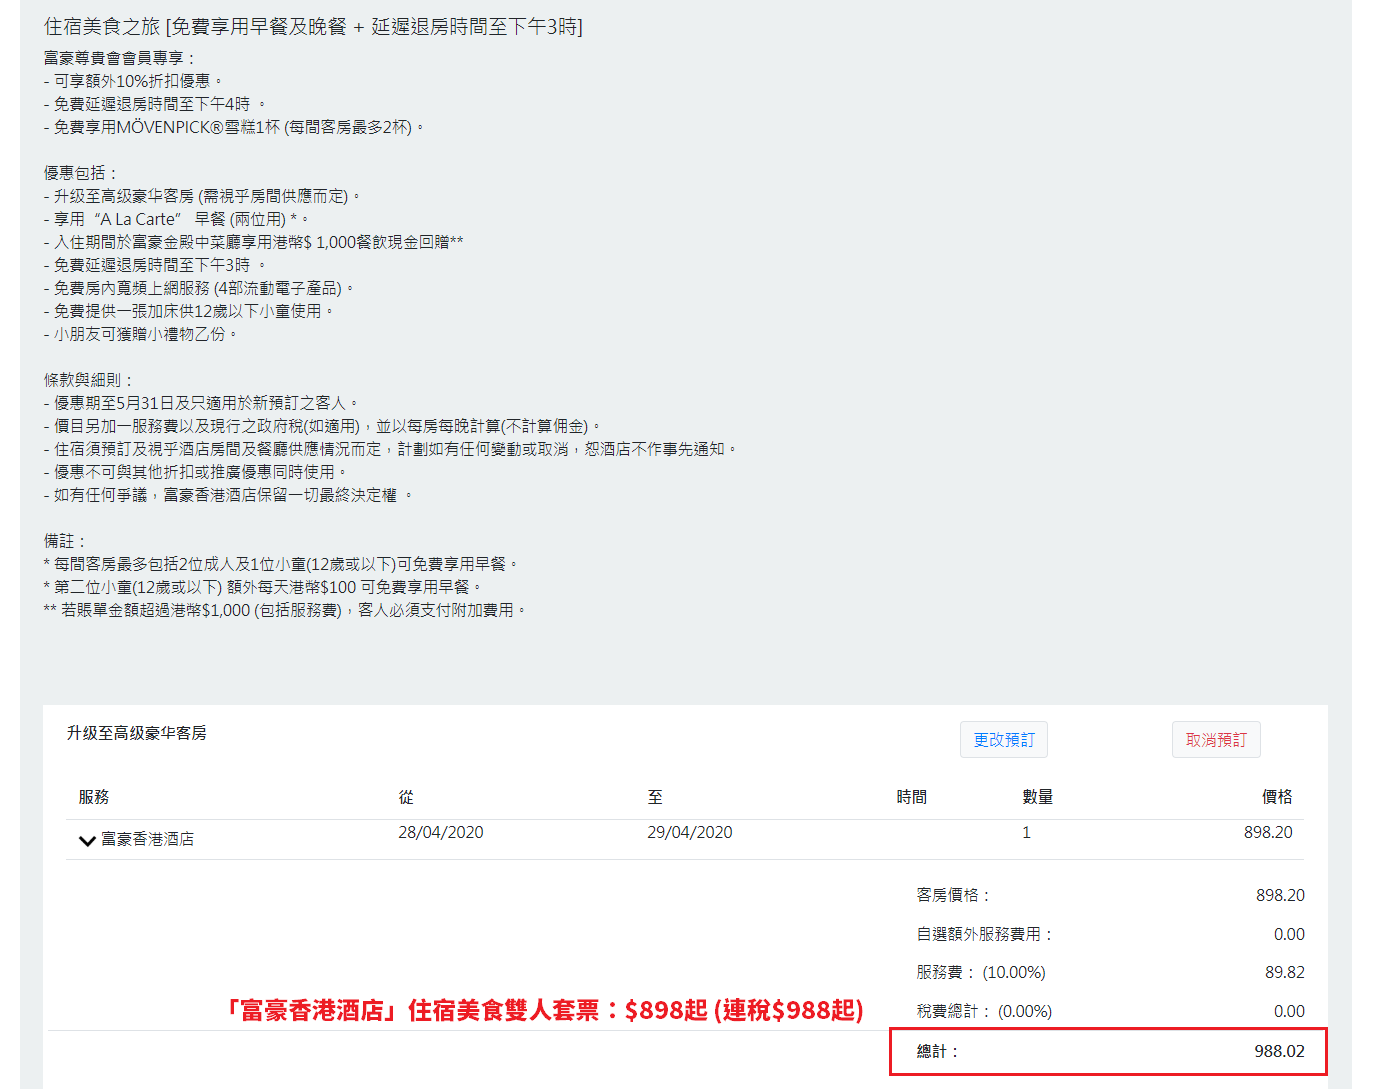Click the 小朋友可獲贈小禮物 line

(x=141, y=334)
